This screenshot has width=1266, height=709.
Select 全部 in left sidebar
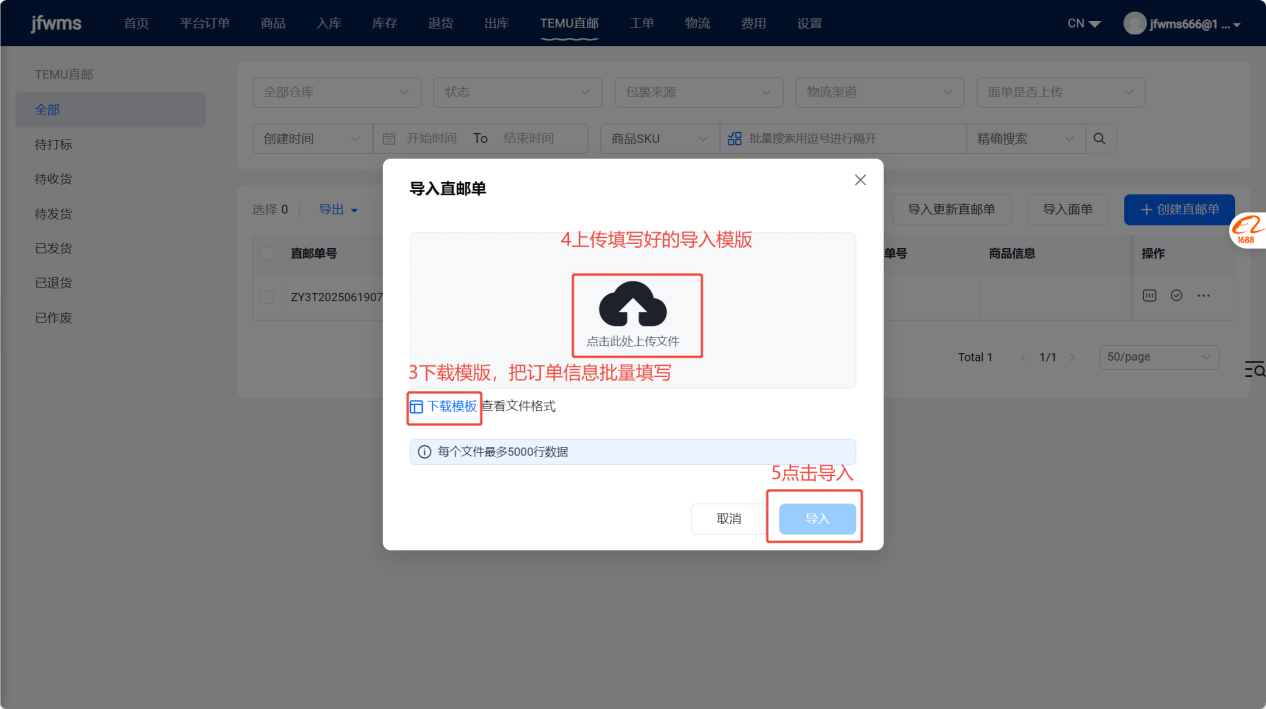[x=110, y=110]
